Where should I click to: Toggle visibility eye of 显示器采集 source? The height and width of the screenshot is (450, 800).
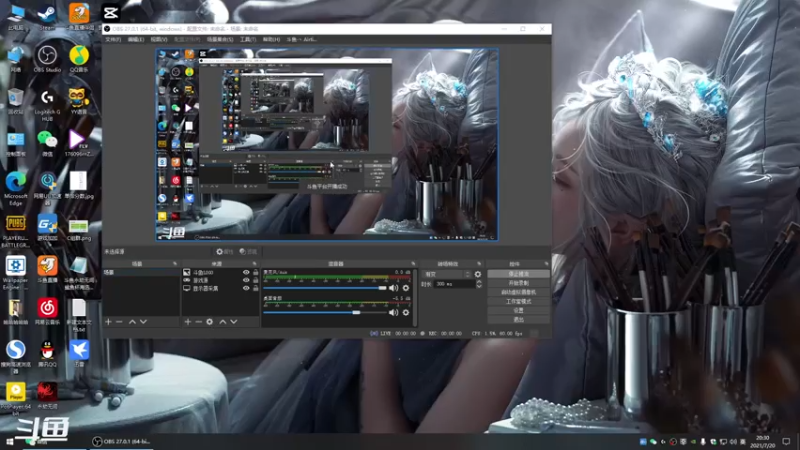coord(246,288)
